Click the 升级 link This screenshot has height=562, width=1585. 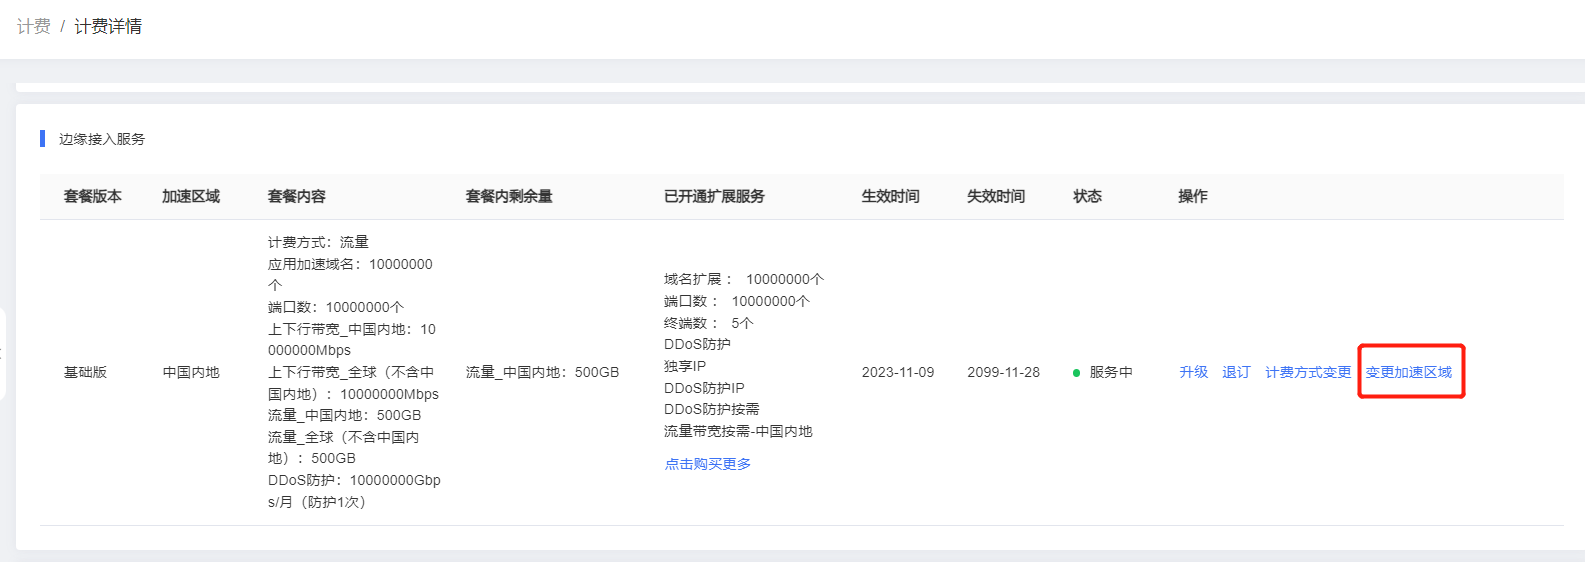(1193, 372)
